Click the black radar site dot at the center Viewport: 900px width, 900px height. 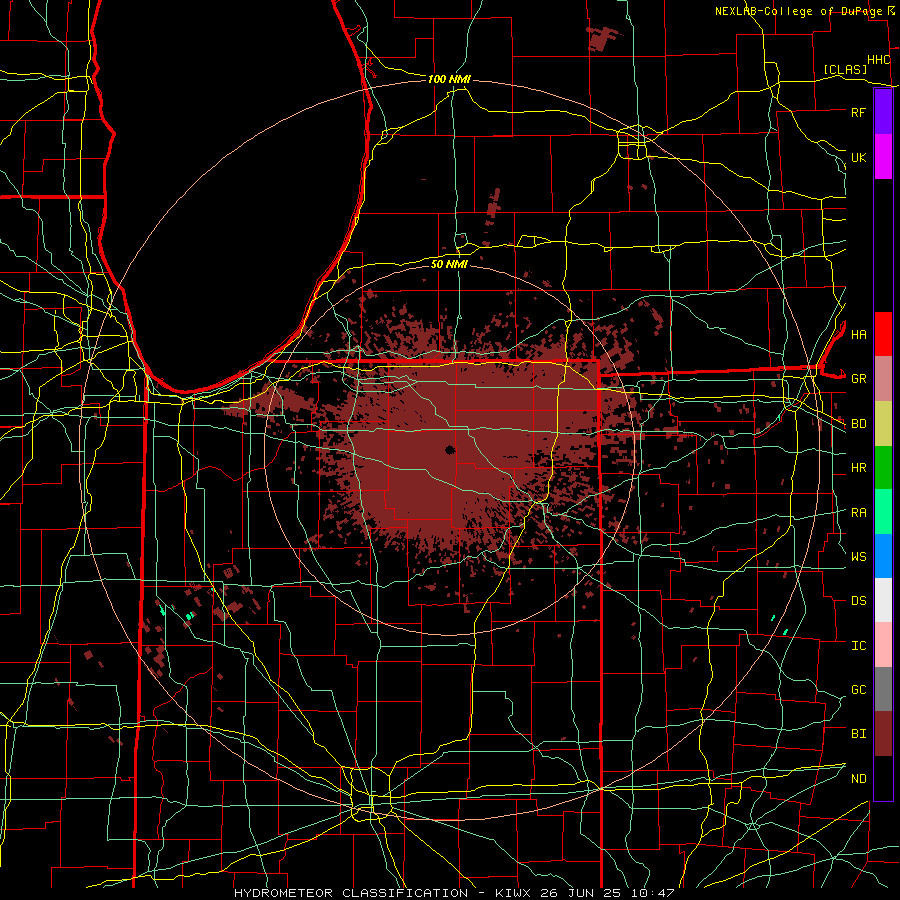point(449,450)
